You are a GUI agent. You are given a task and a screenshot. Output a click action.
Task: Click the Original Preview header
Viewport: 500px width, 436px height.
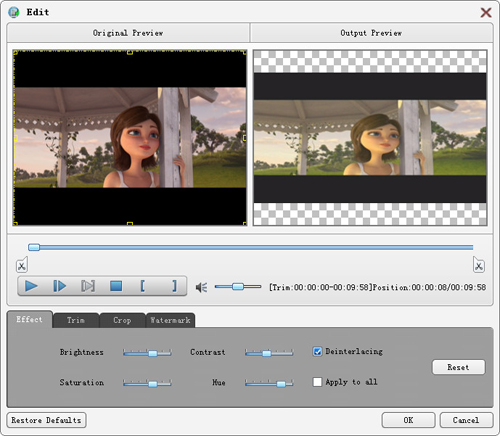coord(128,33)
